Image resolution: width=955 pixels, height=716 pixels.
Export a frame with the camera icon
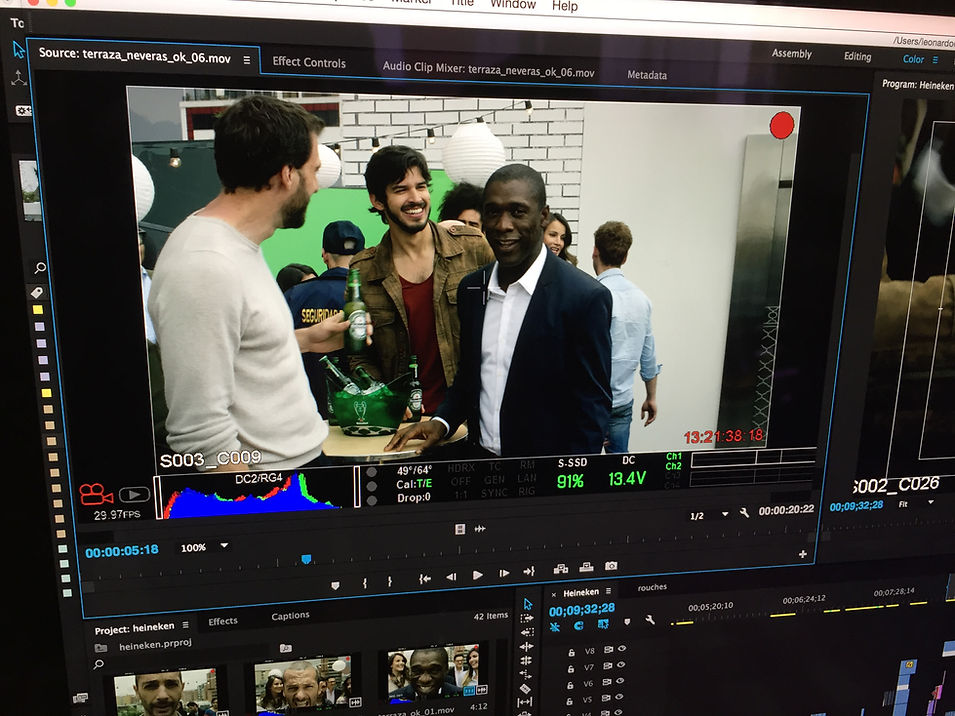coord(611,566)
